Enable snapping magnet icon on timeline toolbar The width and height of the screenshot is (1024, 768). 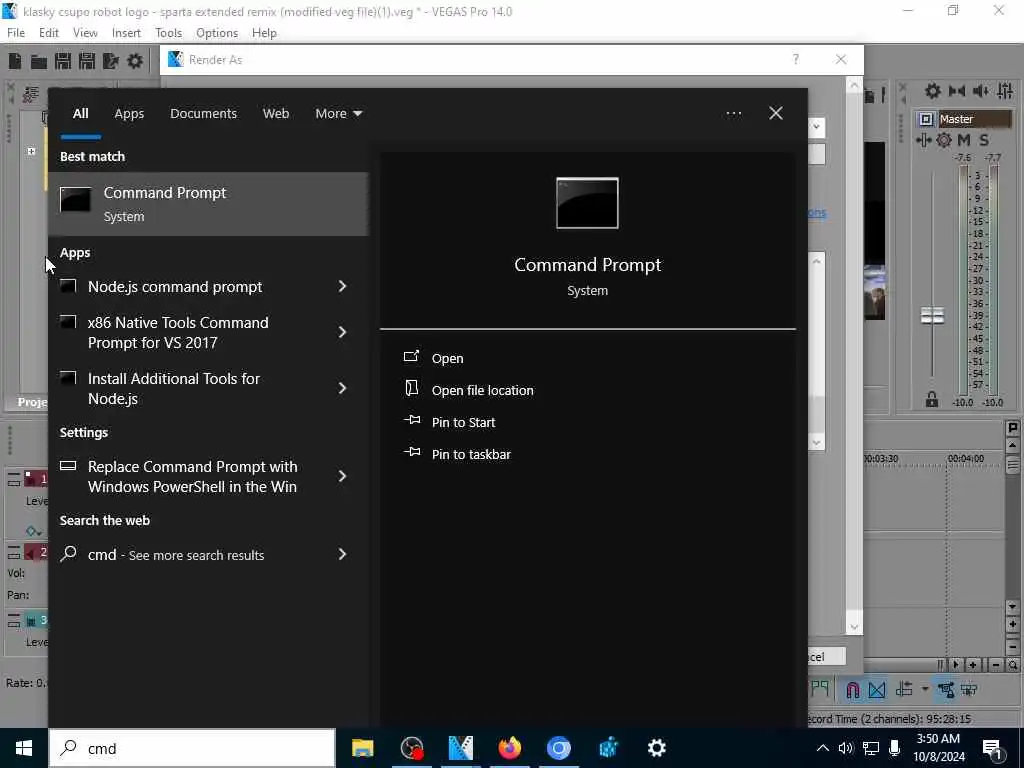(x=852, y=690)
